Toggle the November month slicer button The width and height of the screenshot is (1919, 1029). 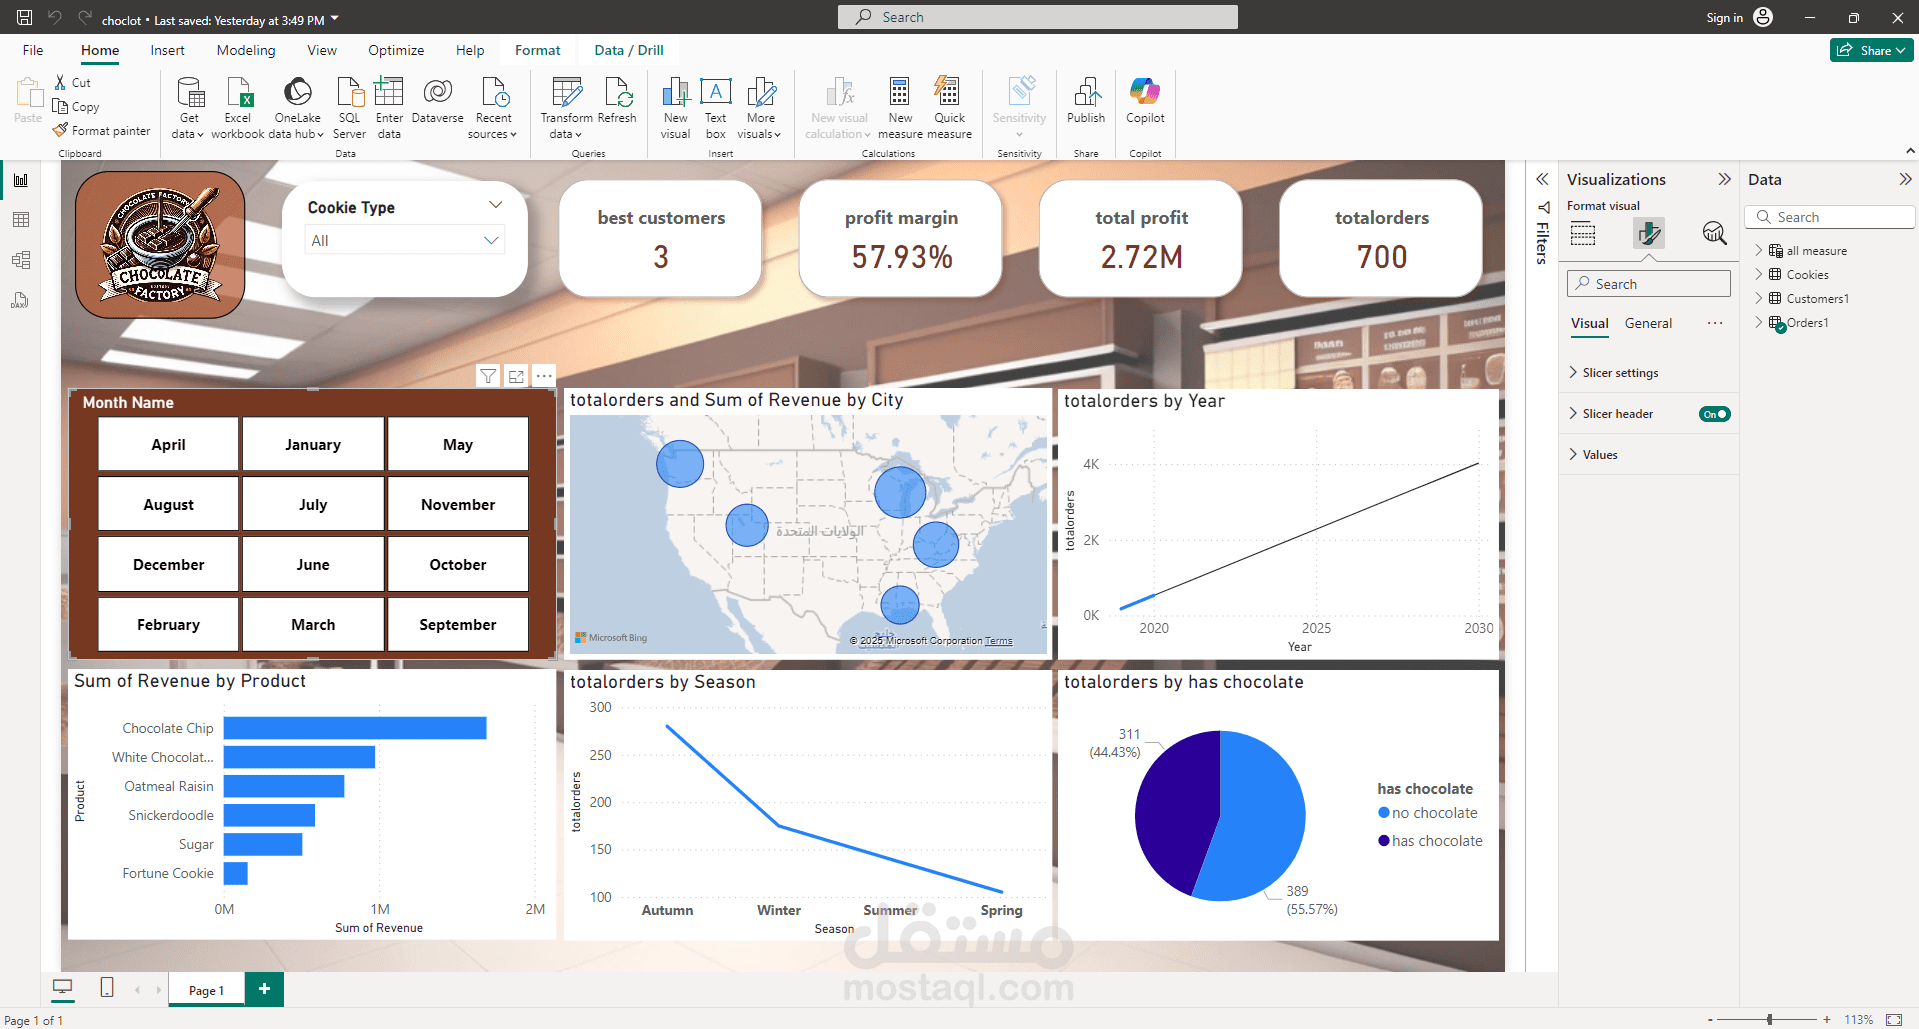(x=458, y=504)
